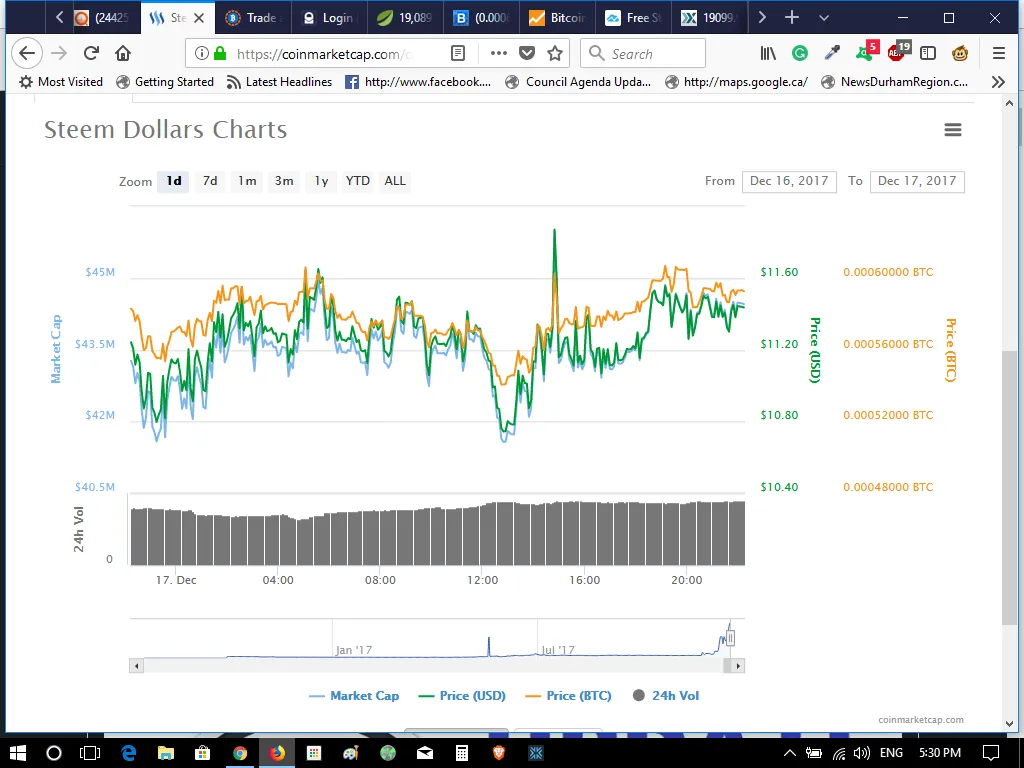Image resolution: width=1024 pixels, height=768 pixels.
Task: Show site information icon in address bar
Action: pos(202,54)
